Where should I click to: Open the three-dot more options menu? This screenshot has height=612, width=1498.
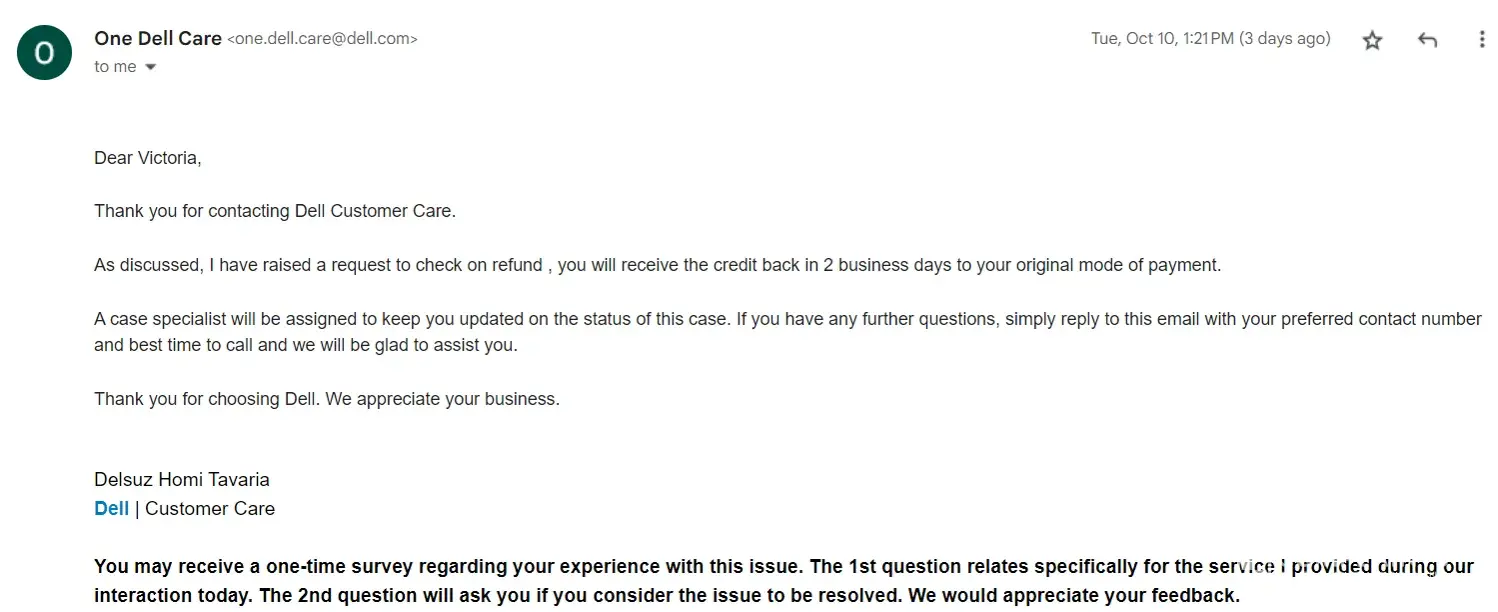click(1481, 40)
